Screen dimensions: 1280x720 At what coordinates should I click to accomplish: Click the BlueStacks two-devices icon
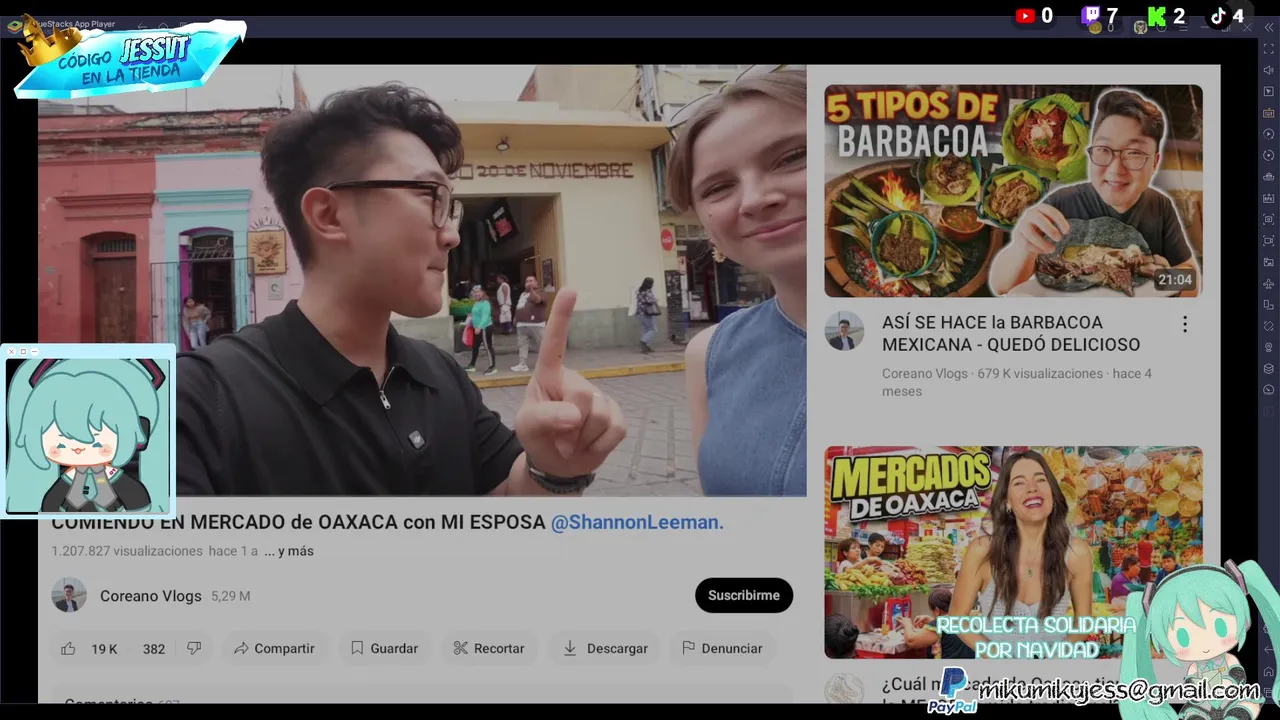point(1269,304)
